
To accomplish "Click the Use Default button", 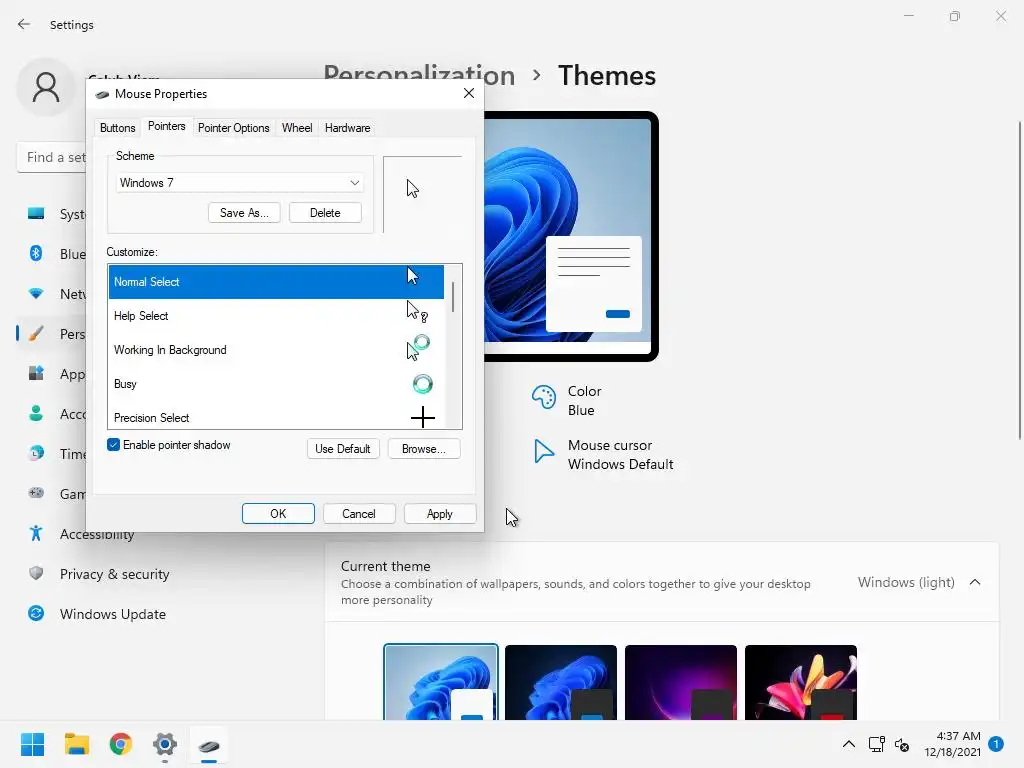I will (343, 449).
